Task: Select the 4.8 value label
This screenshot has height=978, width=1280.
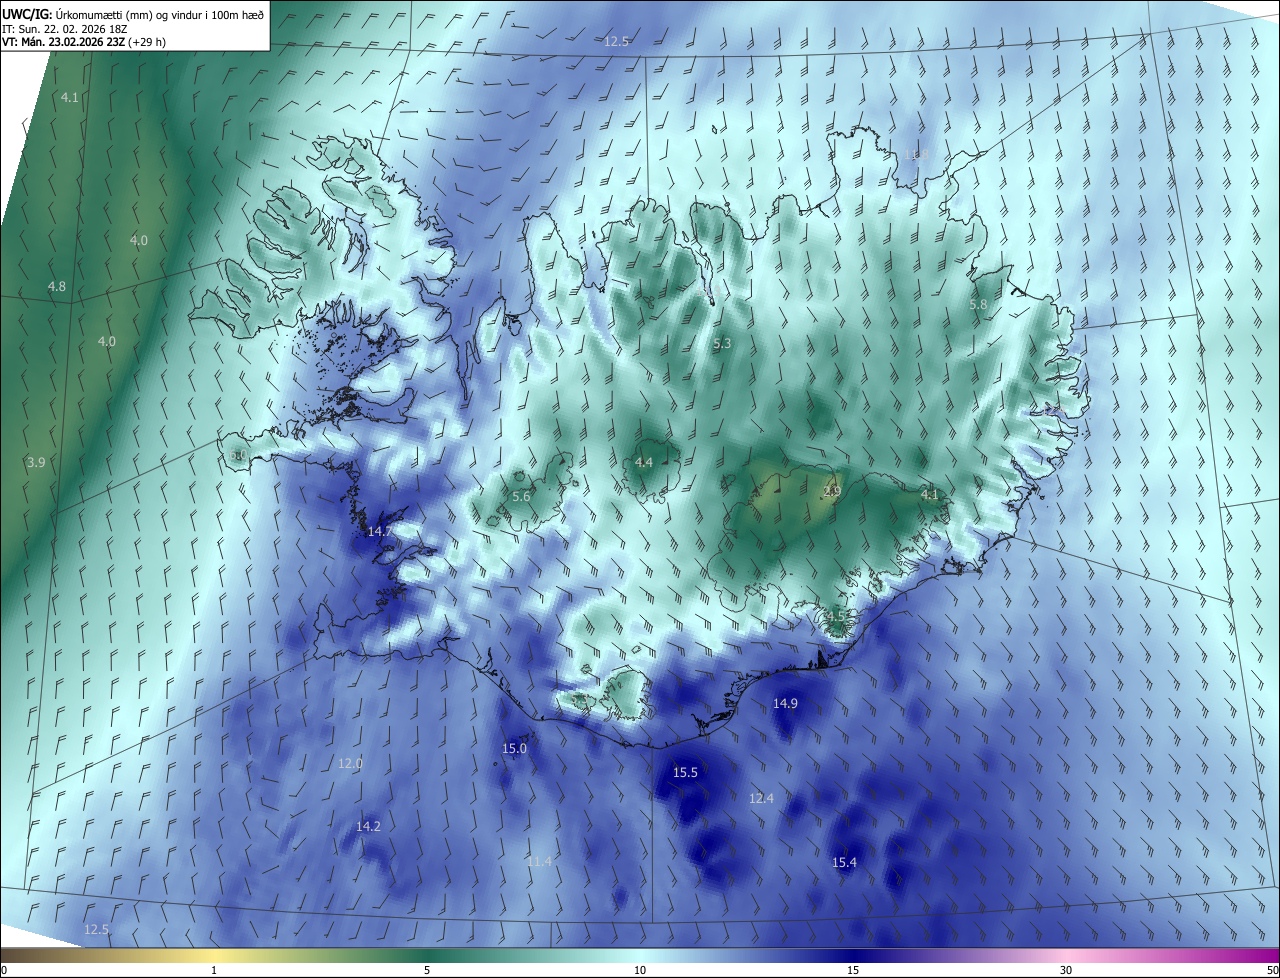Action: point(57,287)
